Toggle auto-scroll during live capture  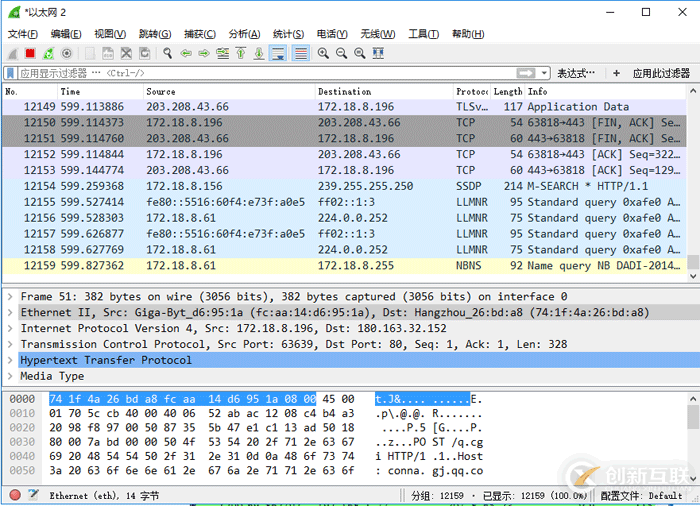coord(278,53)
